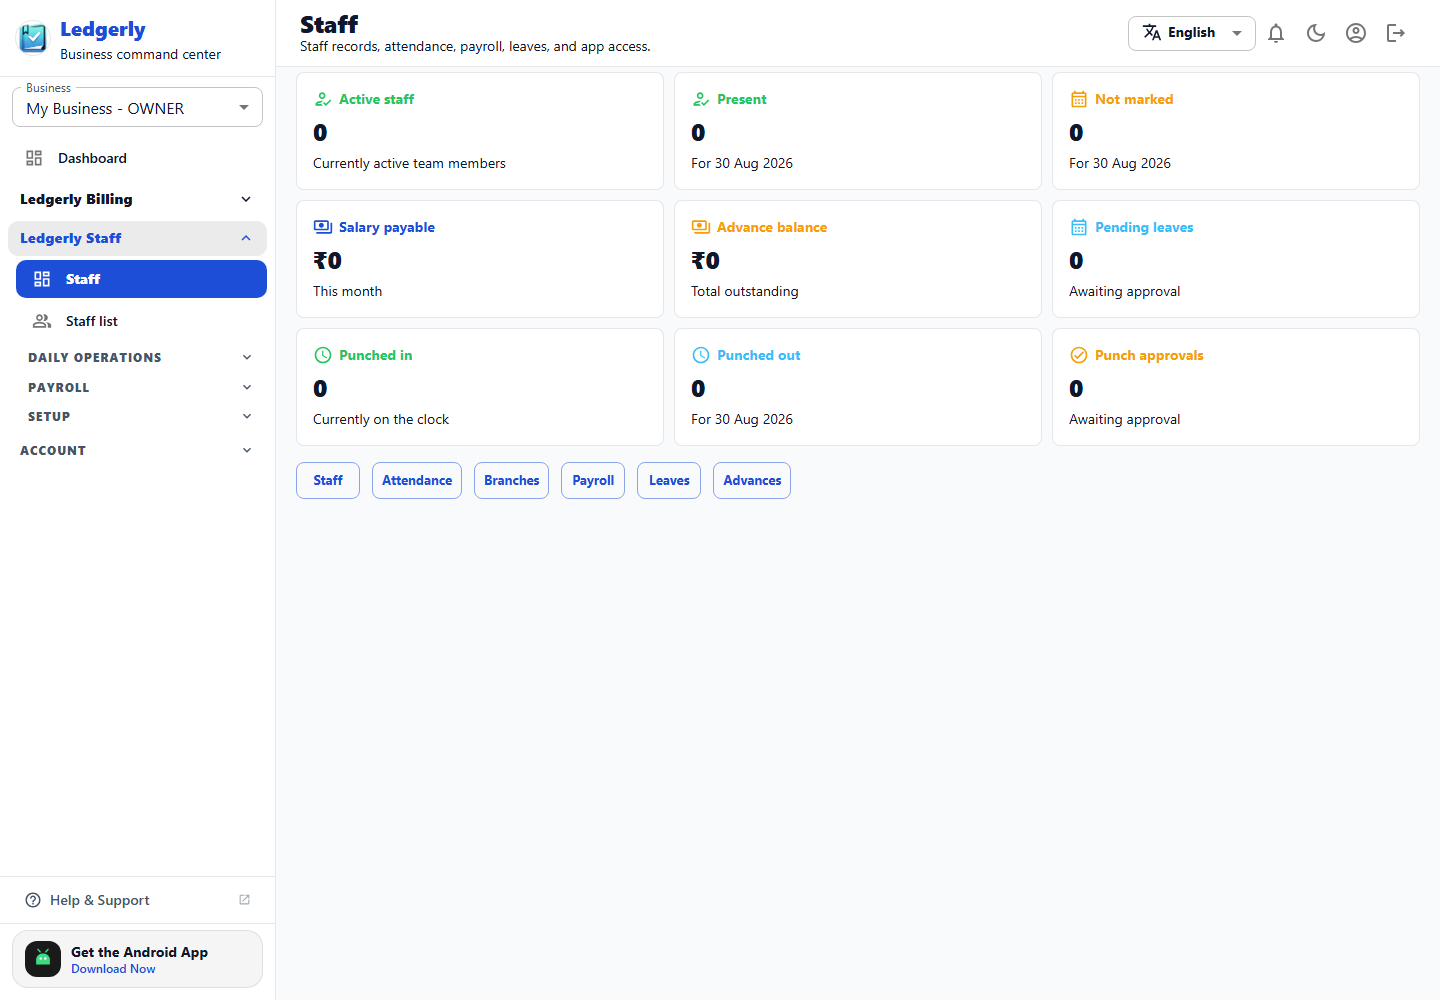The height and width of the screenshot is (1000, 1440).
Task: Click the Staff list people icon
Action: point(42,321)
